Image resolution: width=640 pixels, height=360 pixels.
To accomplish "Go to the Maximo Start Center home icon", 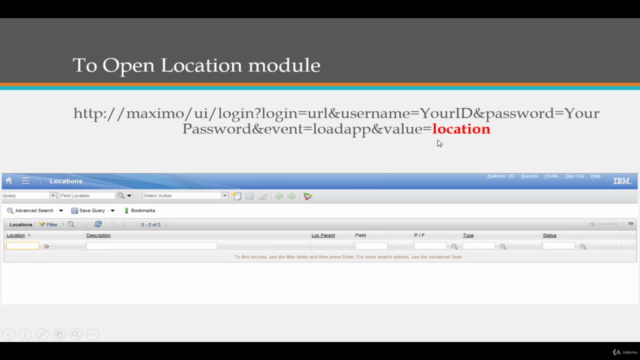I will click(x=9, y=181).
